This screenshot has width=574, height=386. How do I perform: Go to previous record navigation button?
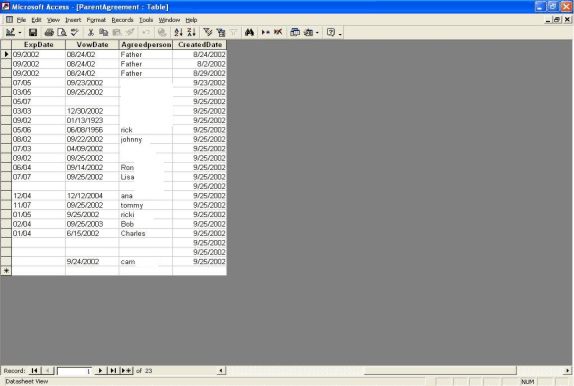48,371
